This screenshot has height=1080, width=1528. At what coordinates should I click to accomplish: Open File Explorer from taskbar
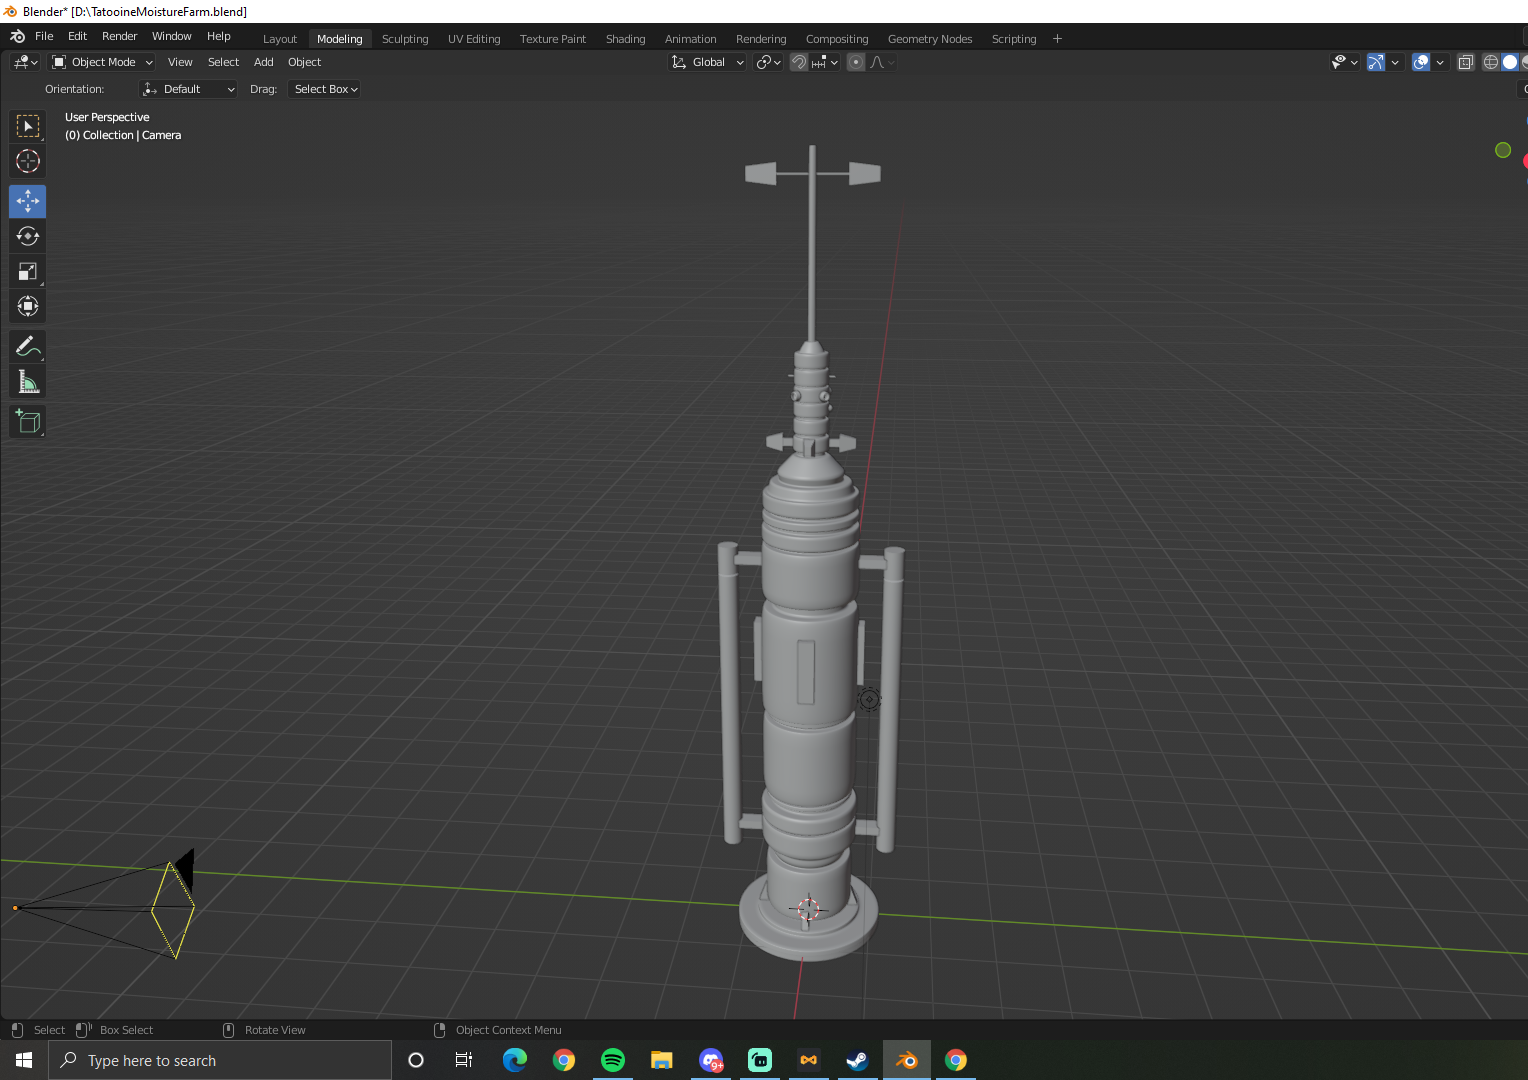click(662, 1060)
